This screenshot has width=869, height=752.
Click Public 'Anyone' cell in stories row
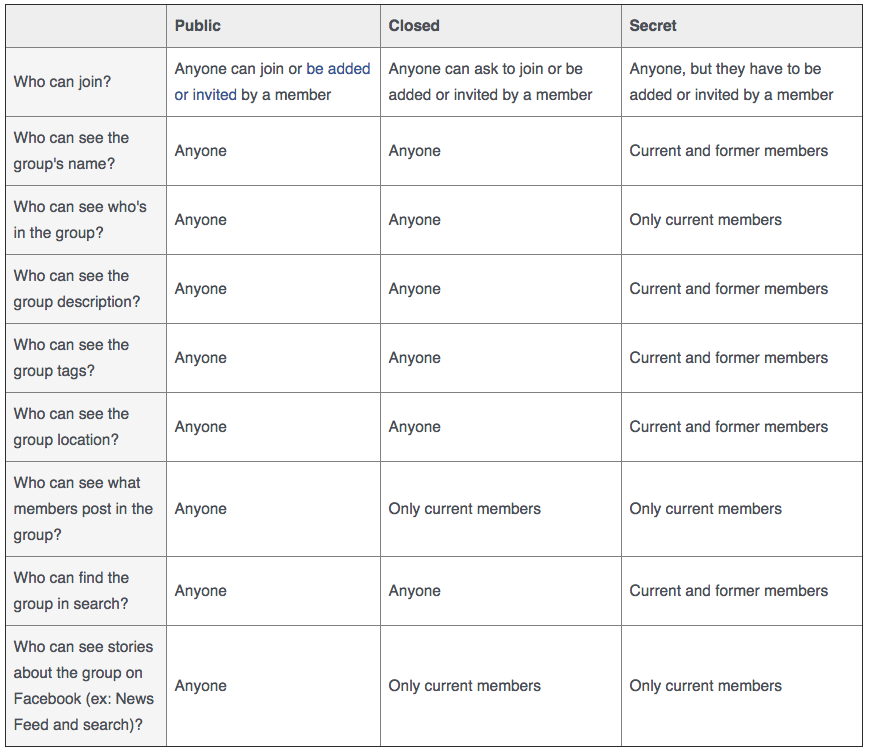click(x=200, y=686)
